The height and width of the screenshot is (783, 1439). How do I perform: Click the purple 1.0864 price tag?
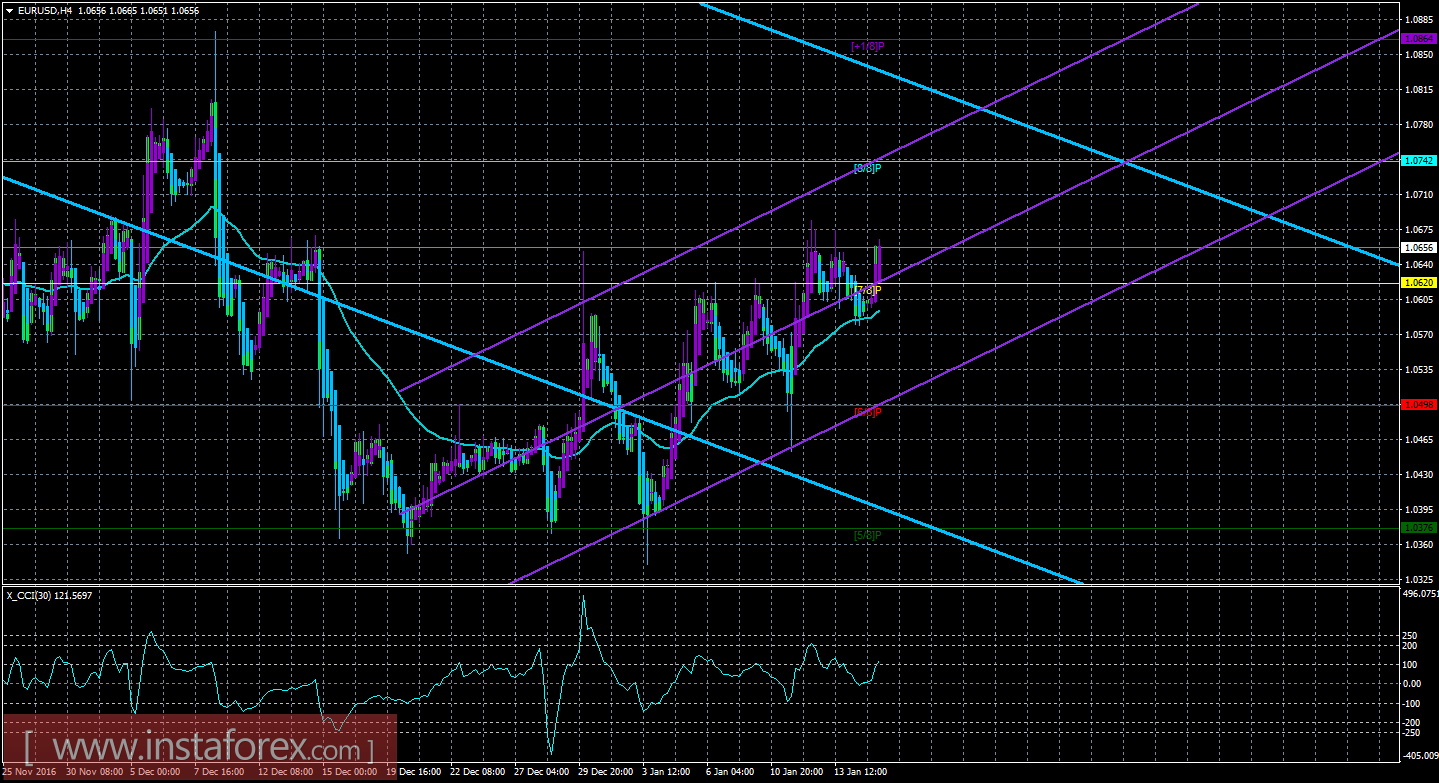[1419, 38]
